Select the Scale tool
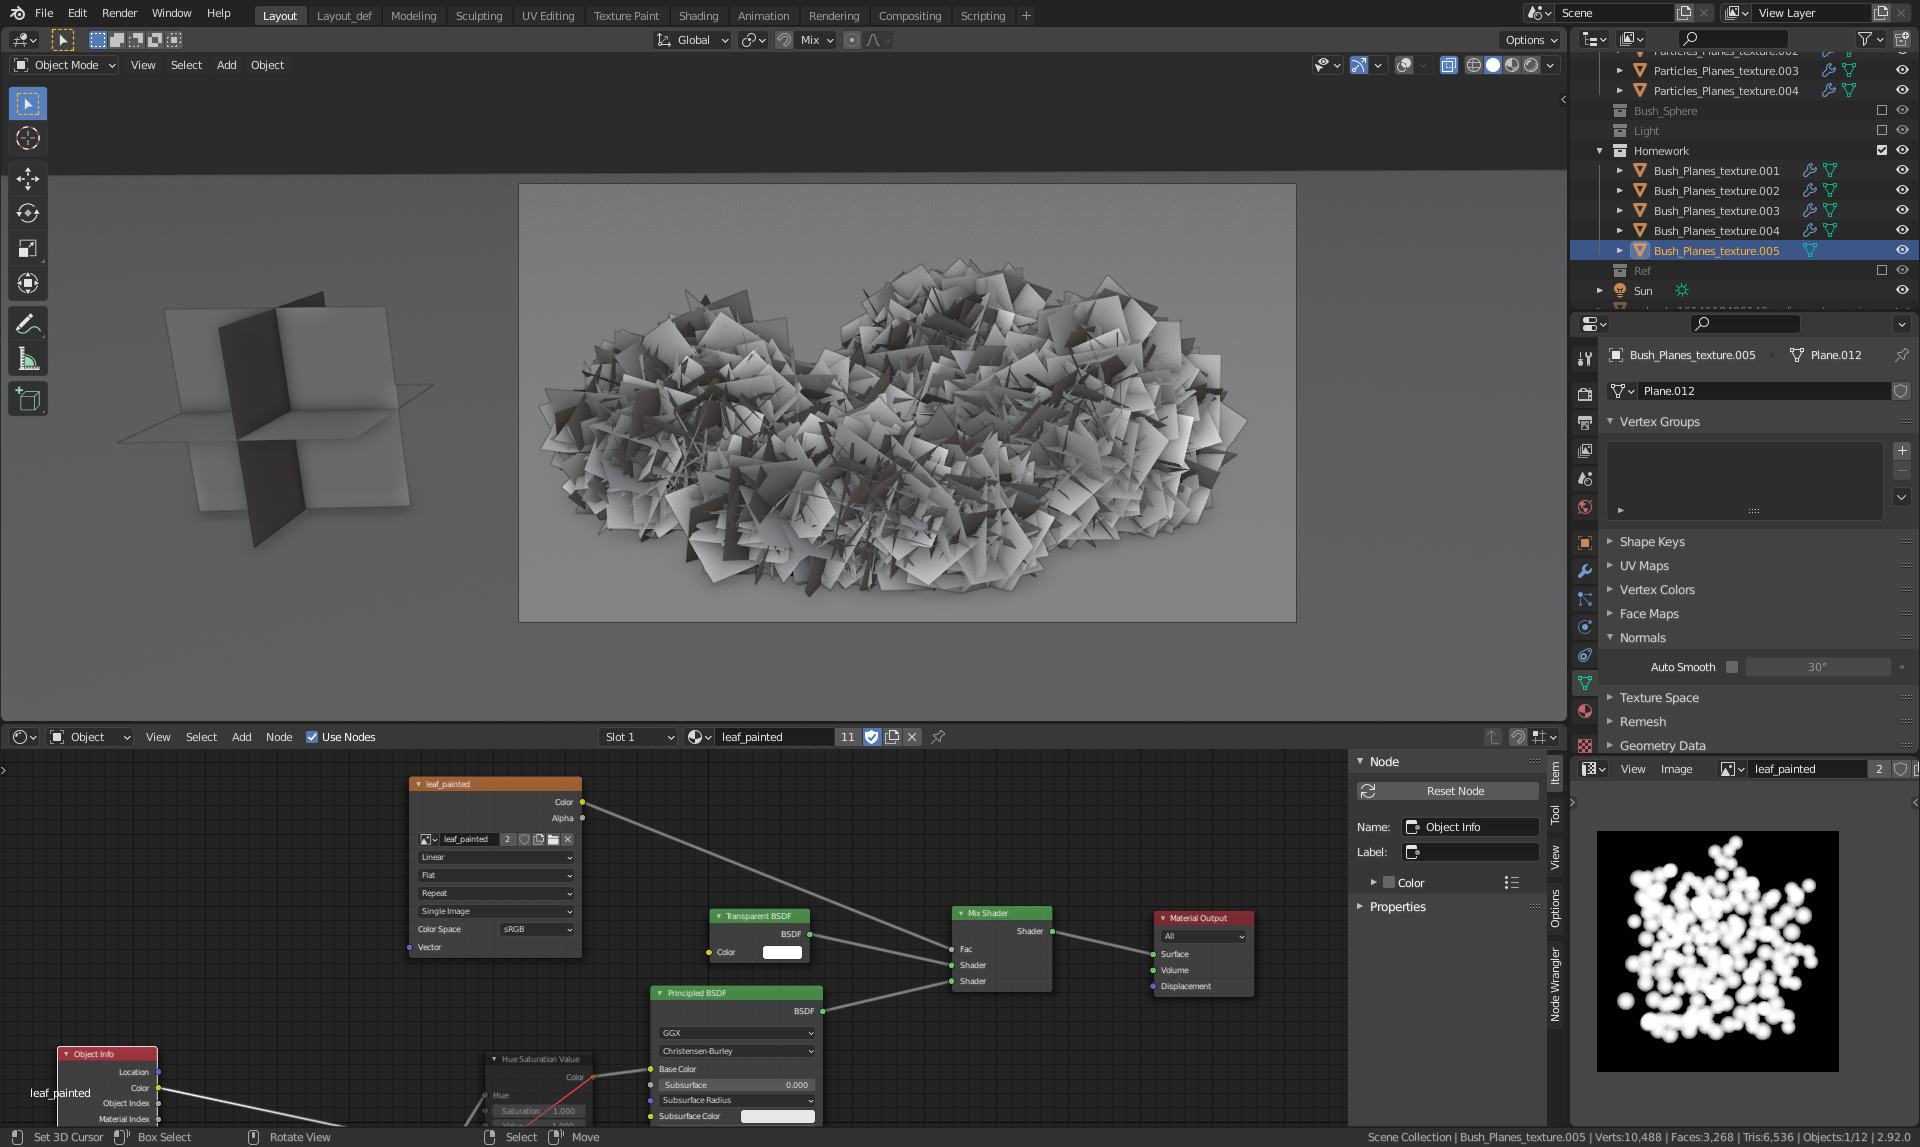Image resolution: width=1920 pixels, height=1147 pixels. click(28, 249)
